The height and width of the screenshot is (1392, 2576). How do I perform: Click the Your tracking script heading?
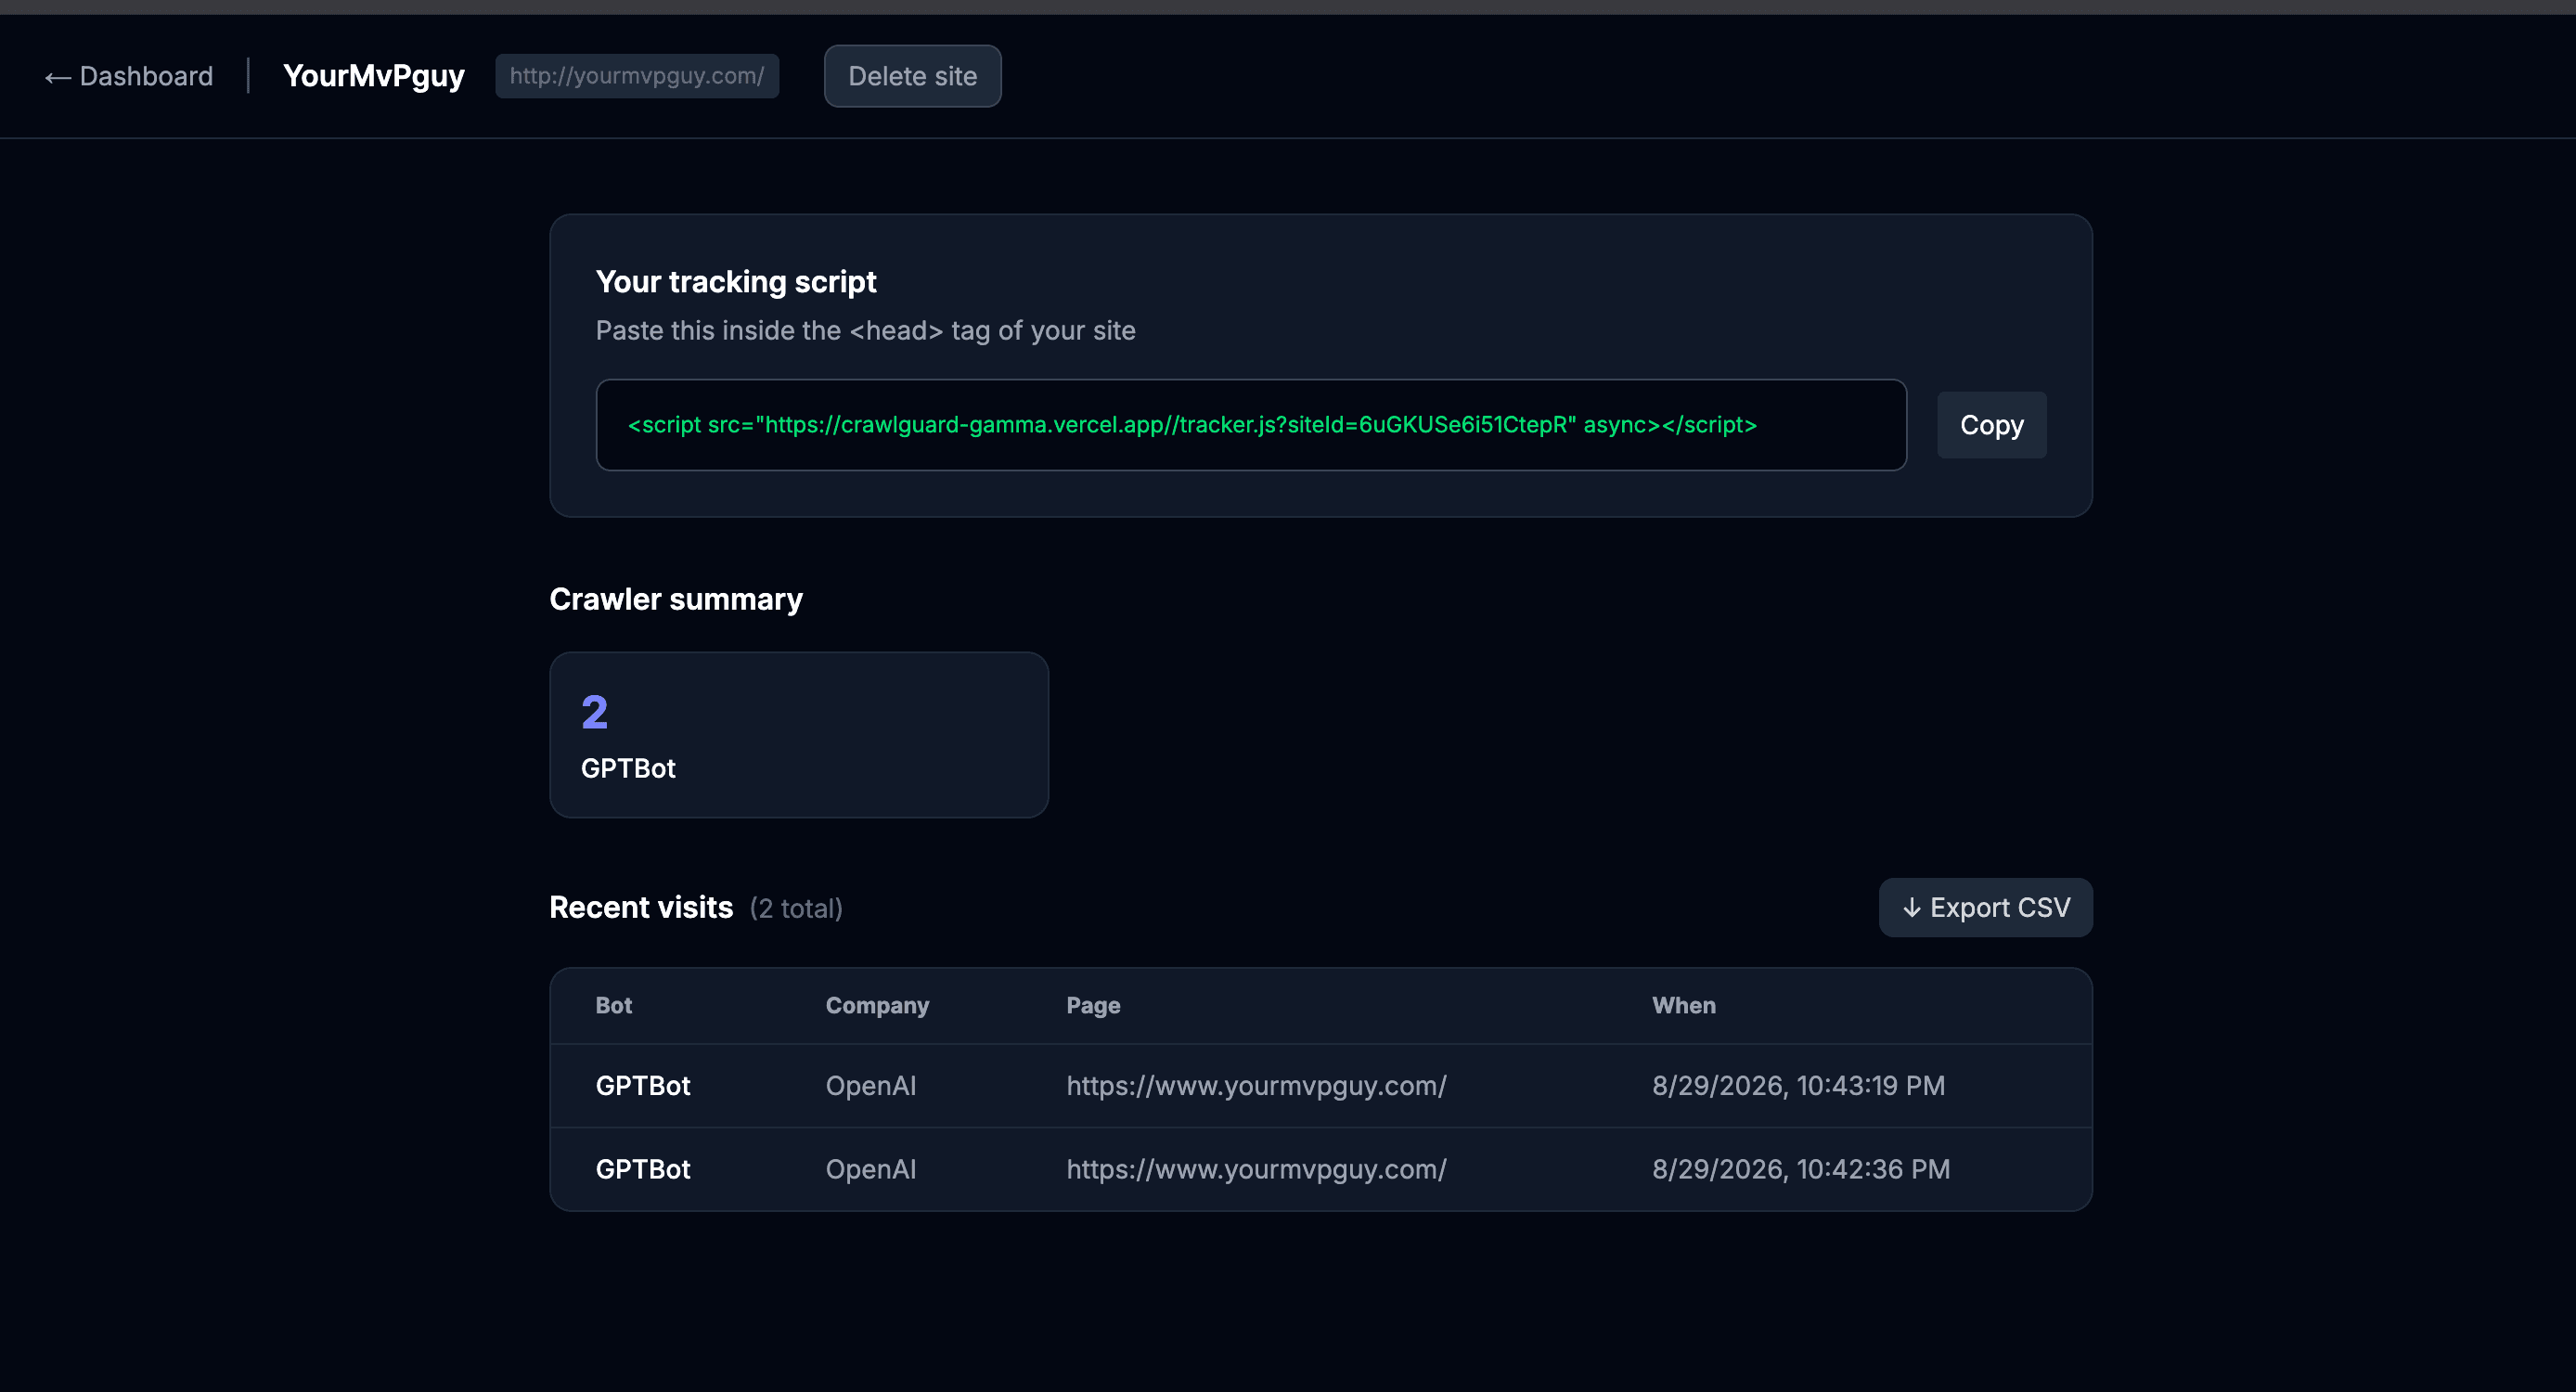736,282
